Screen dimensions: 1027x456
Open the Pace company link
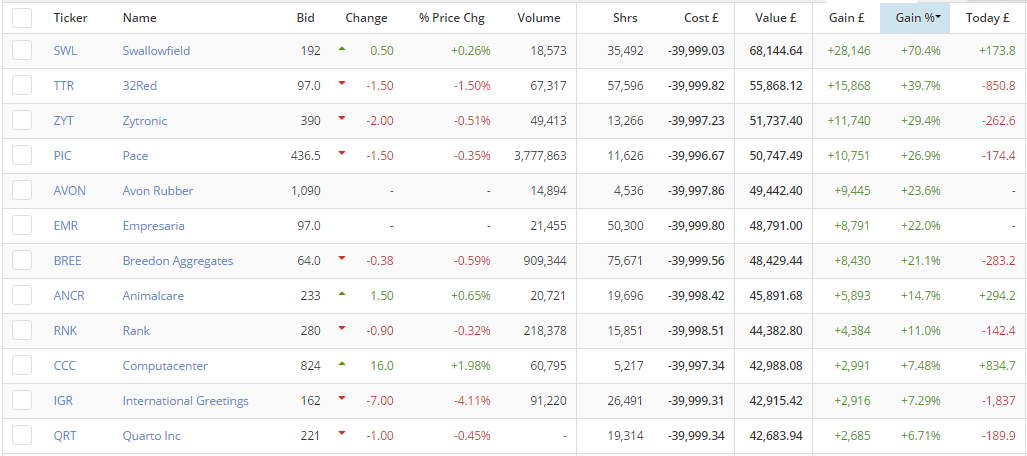pos(135,156)
